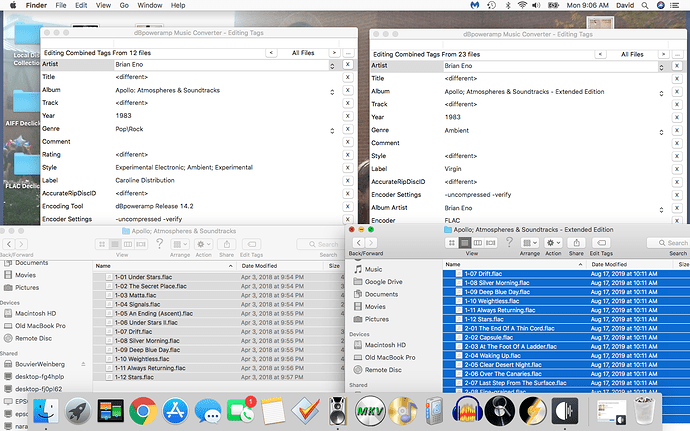
Task: Open Google Chrome from the Dock
Action: coord(143,411)
